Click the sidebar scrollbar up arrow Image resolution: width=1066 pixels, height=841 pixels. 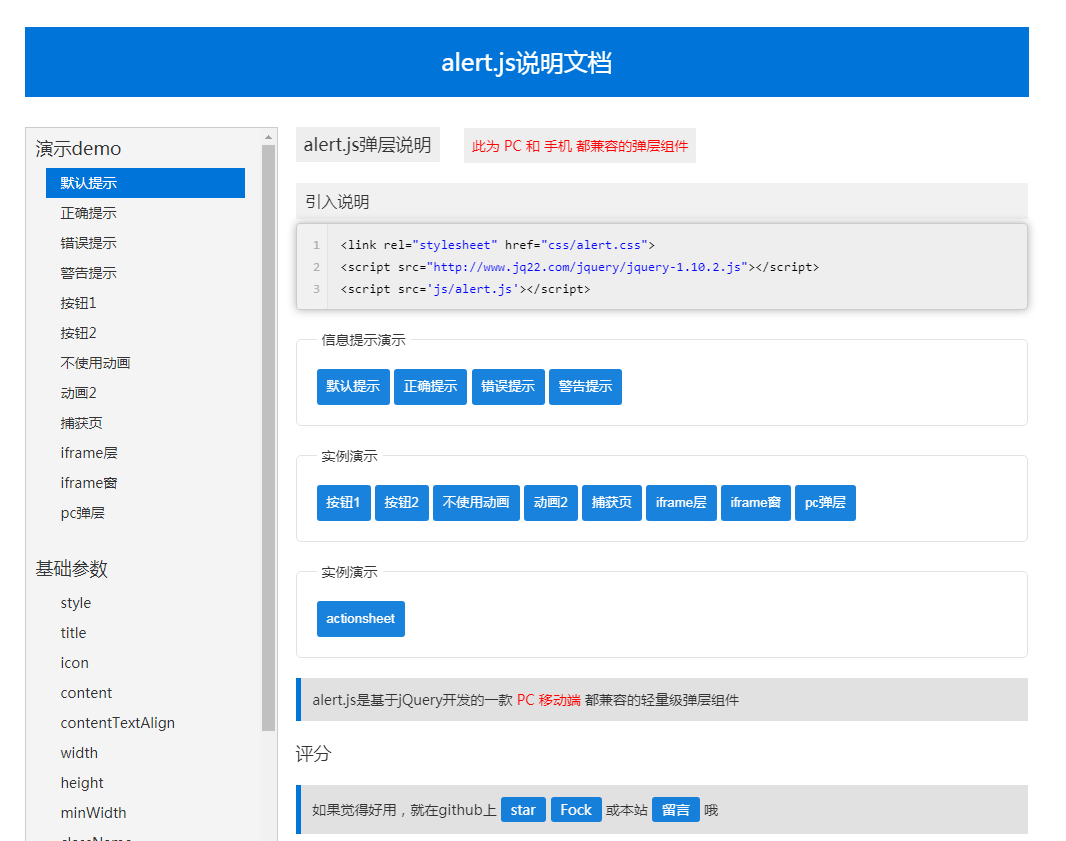coord(269,137)
